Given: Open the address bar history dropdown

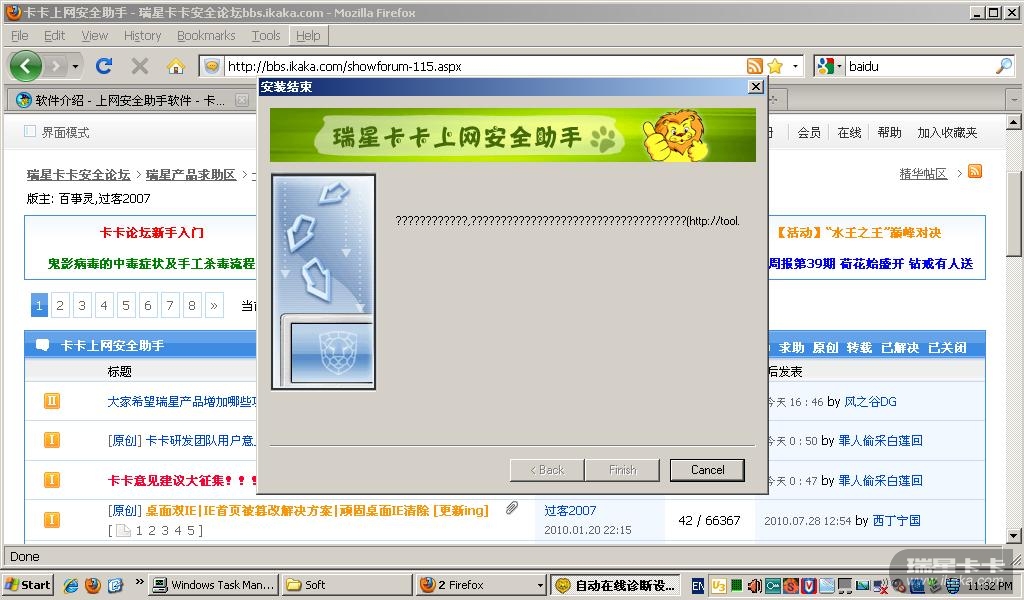Looking at the screenshot, I should (x=795, y=66).
